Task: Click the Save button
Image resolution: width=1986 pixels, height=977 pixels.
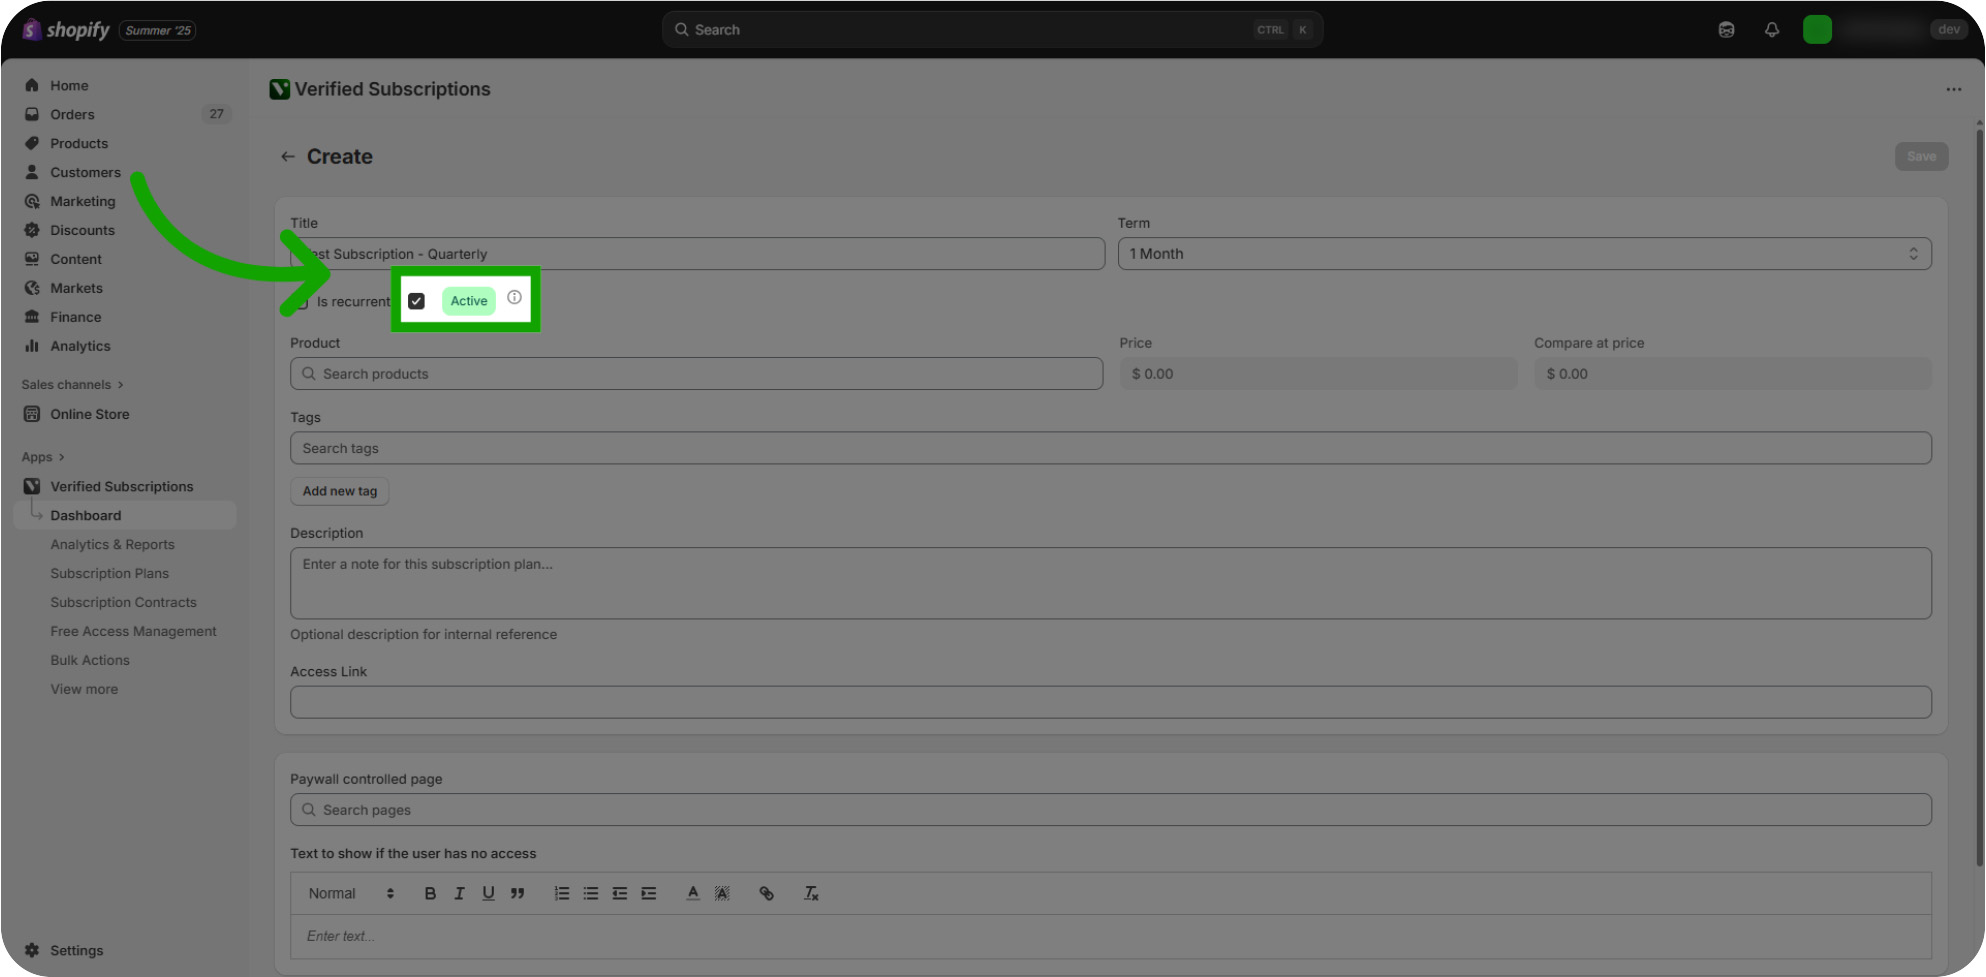Action: tap(1921, 157)
